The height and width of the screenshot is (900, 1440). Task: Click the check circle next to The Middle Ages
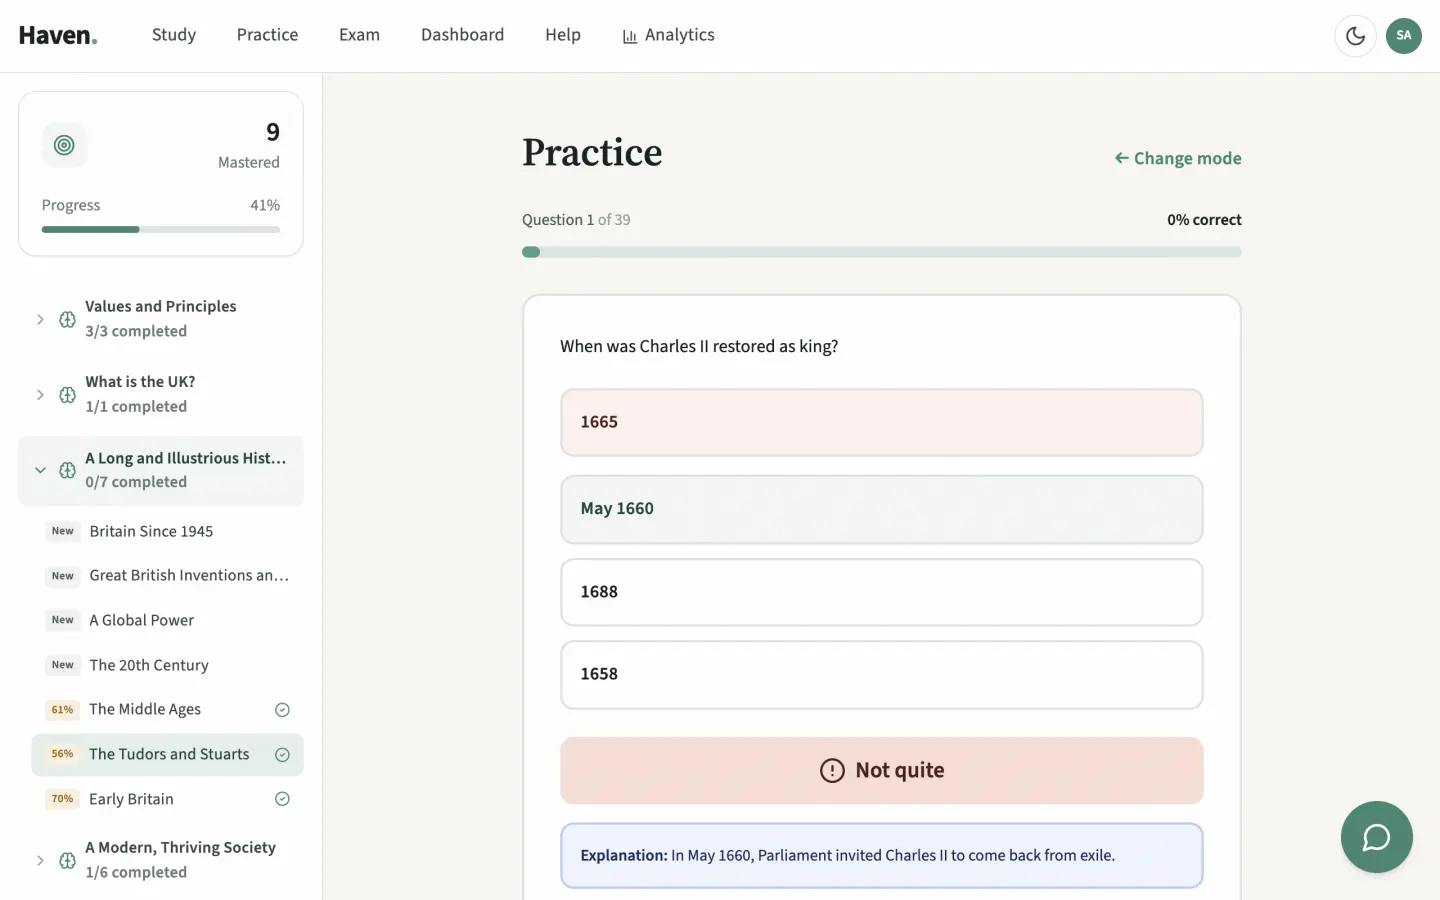[x=282, y=710]
